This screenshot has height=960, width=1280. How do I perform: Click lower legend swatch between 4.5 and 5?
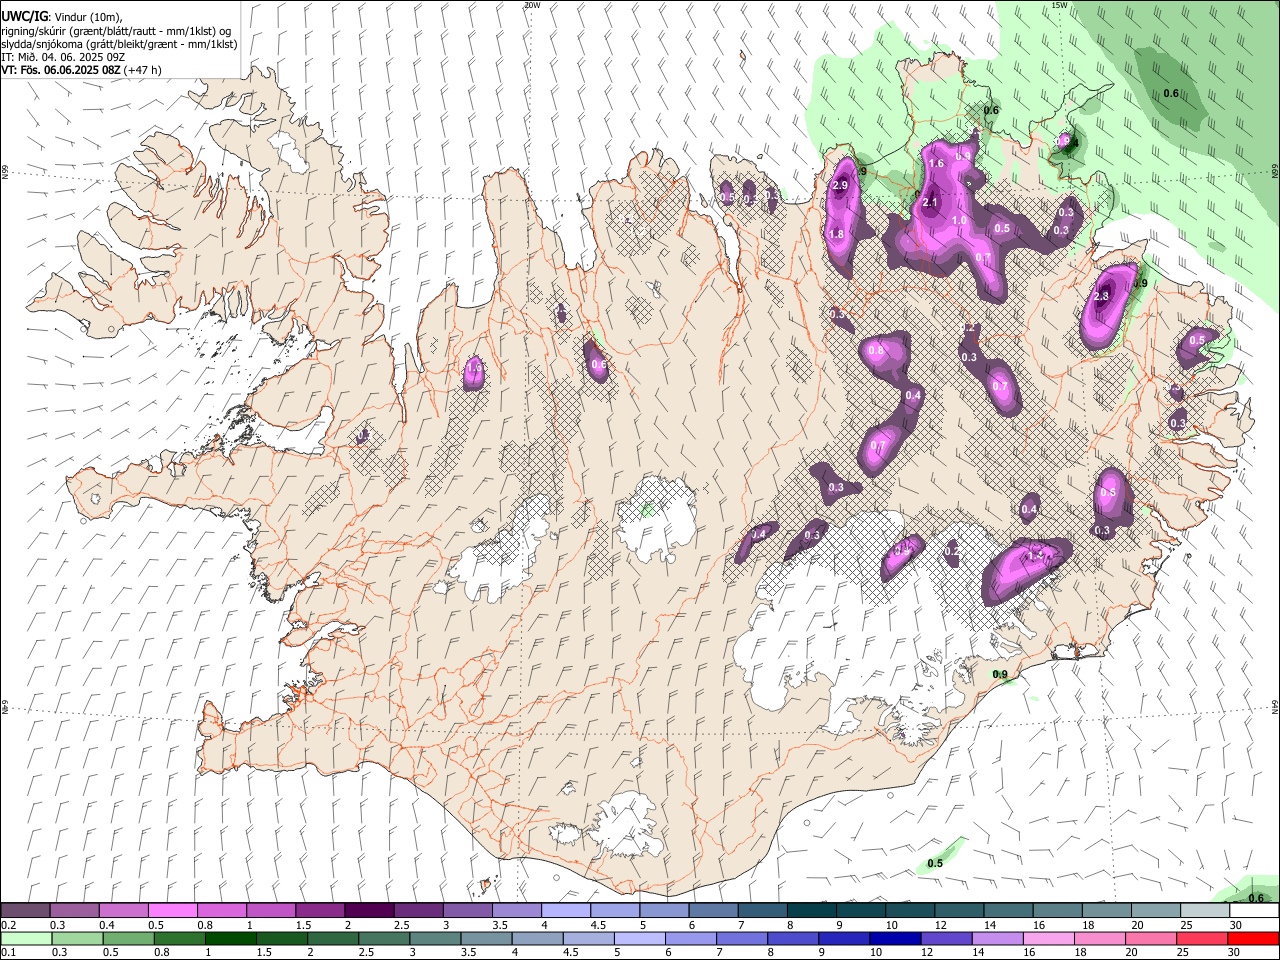[x=587, y=938]
